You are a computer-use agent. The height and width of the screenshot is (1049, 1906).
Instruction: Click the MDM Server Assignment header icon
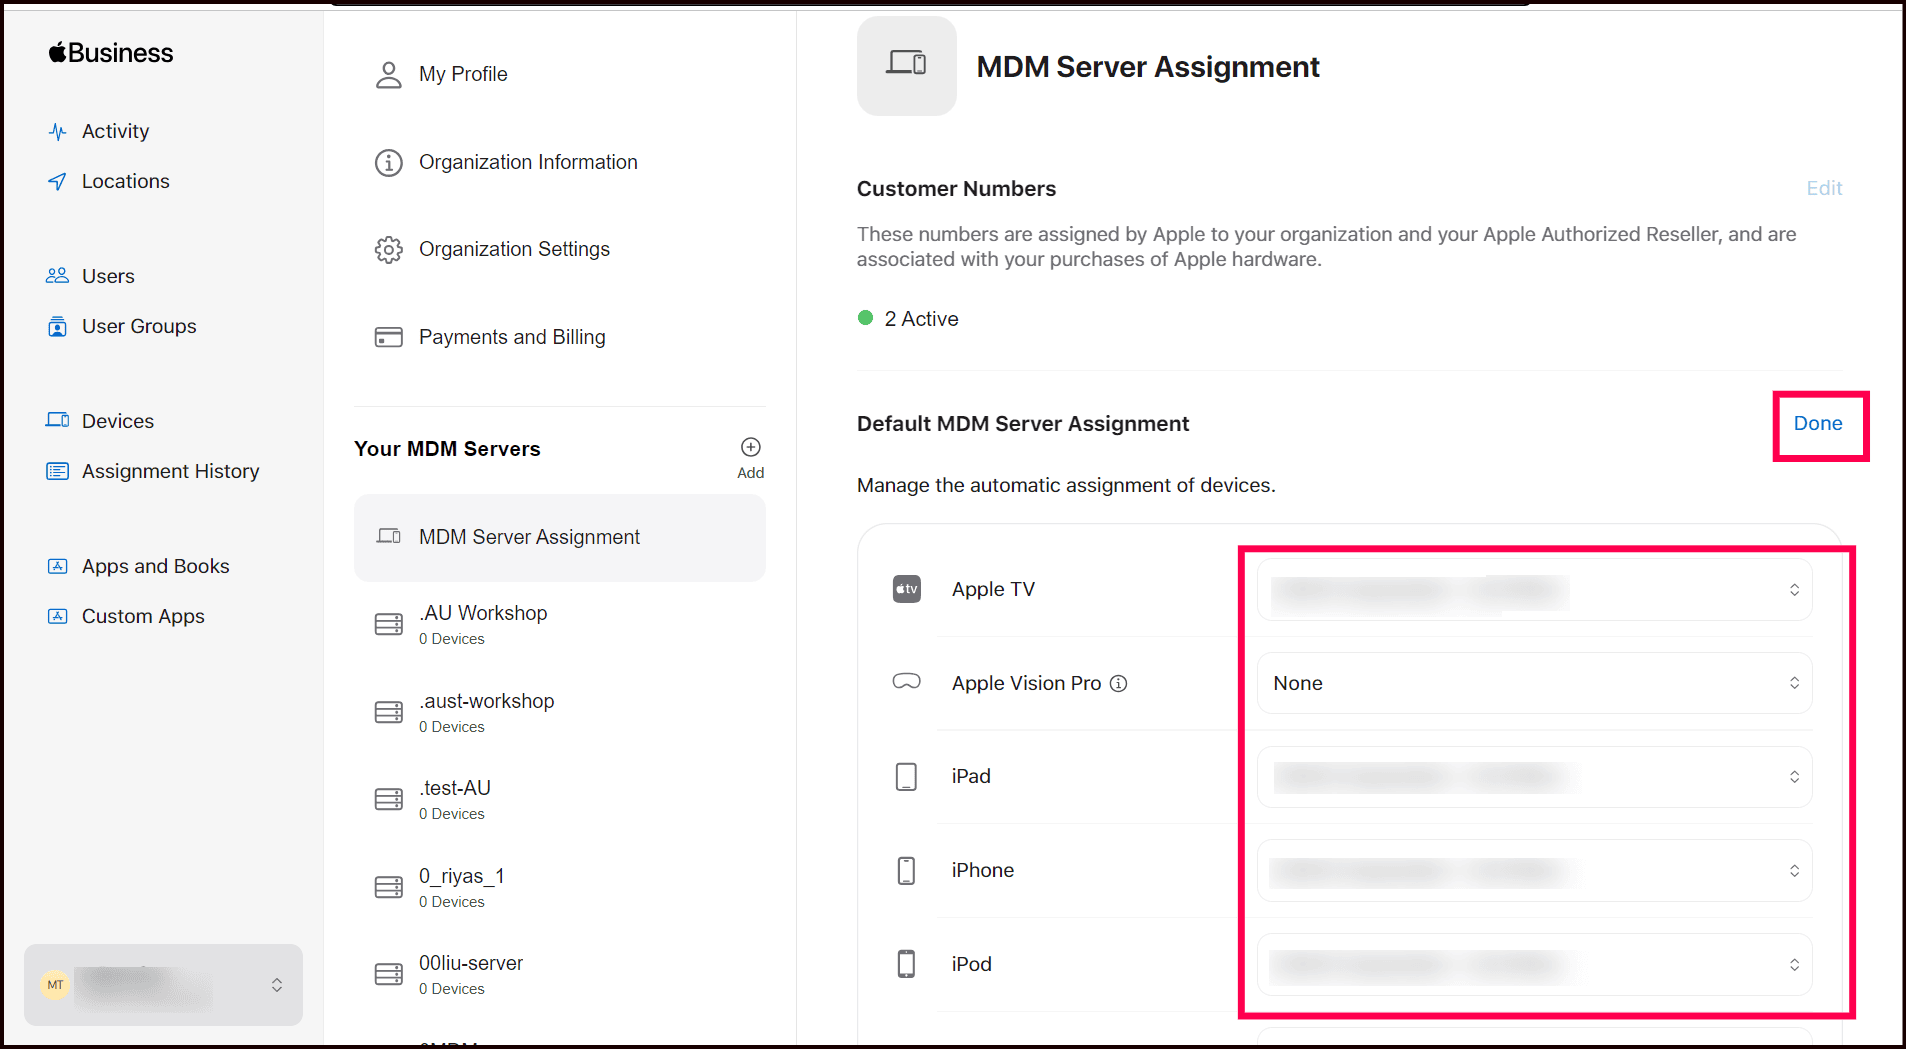(906, 66)
